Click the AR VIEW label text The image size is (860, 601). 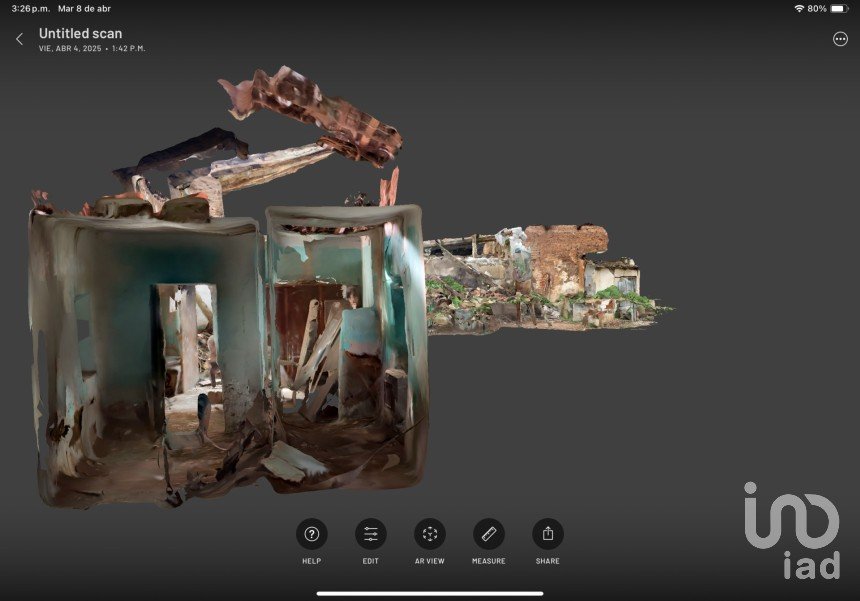(x=430, y=561)
